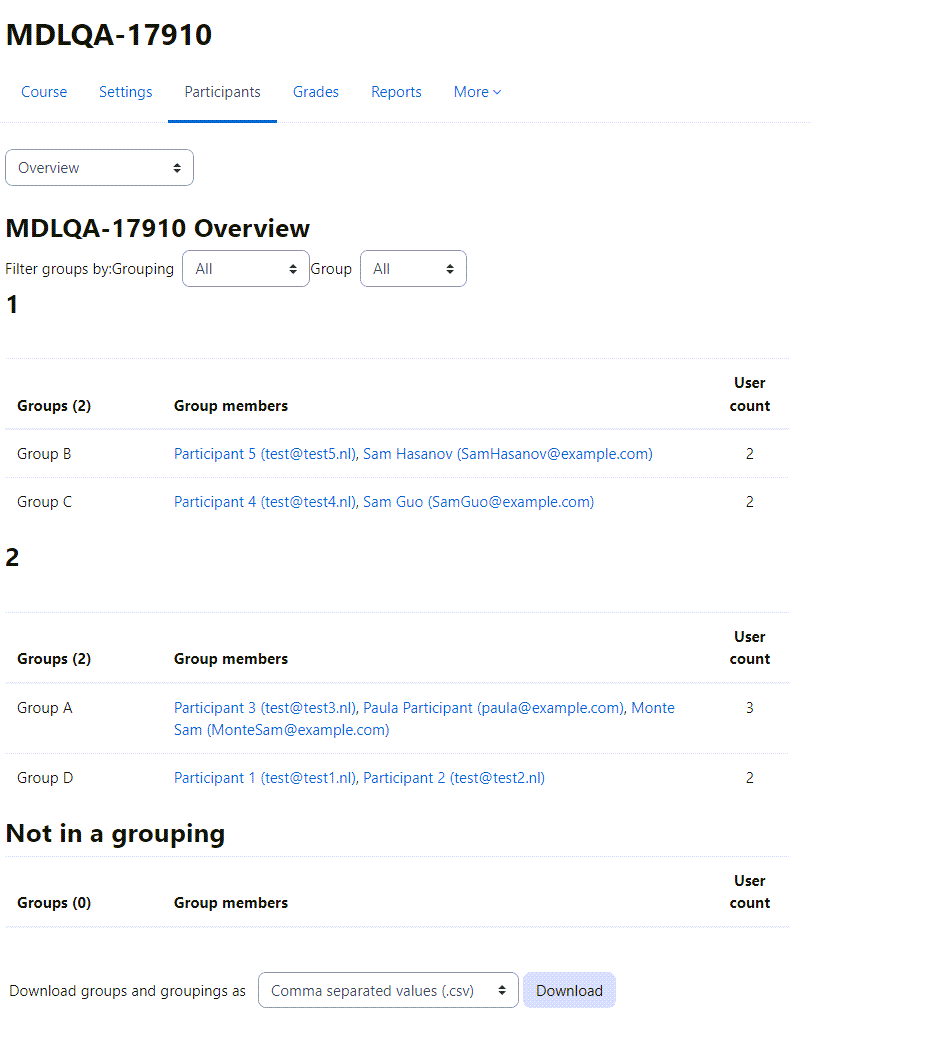Open Participant 3 (test@test3.nl) profile link

[266, 708]
